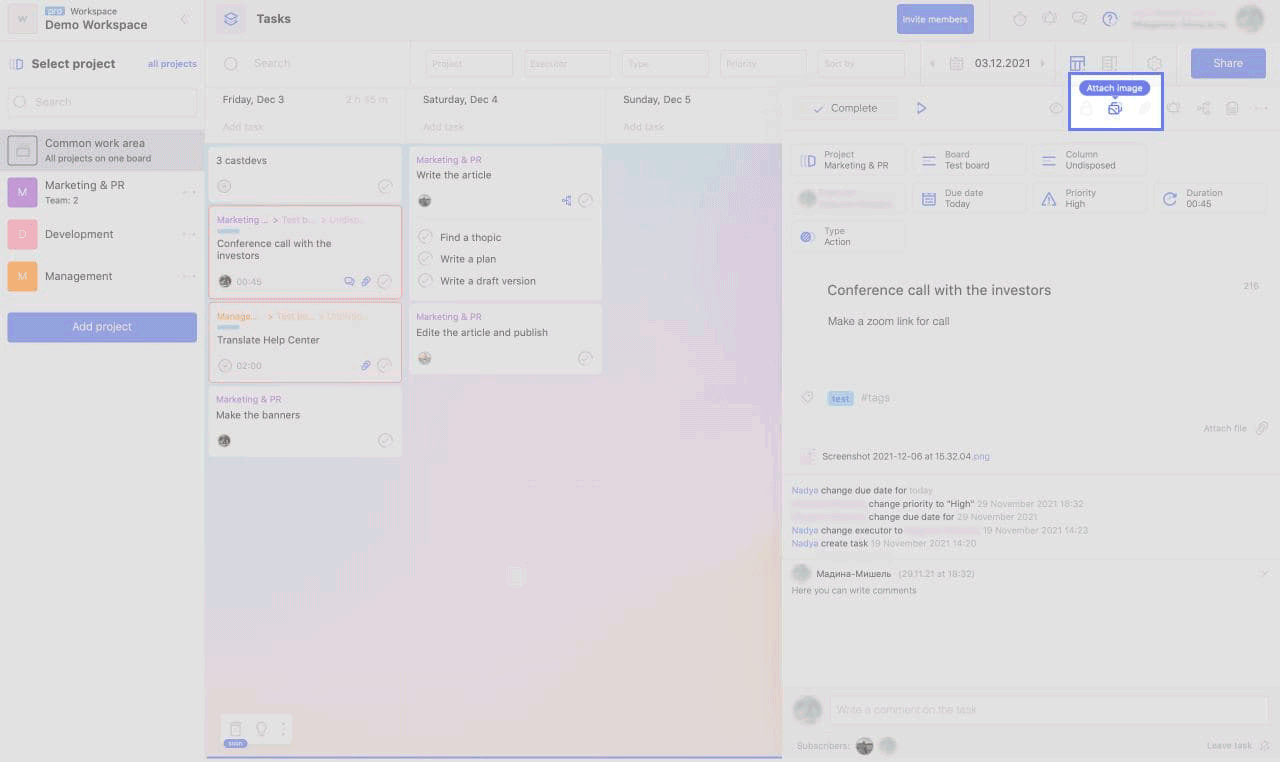Open the settings gear icon
1280x762 pixels.
(x=1154, y=64)
